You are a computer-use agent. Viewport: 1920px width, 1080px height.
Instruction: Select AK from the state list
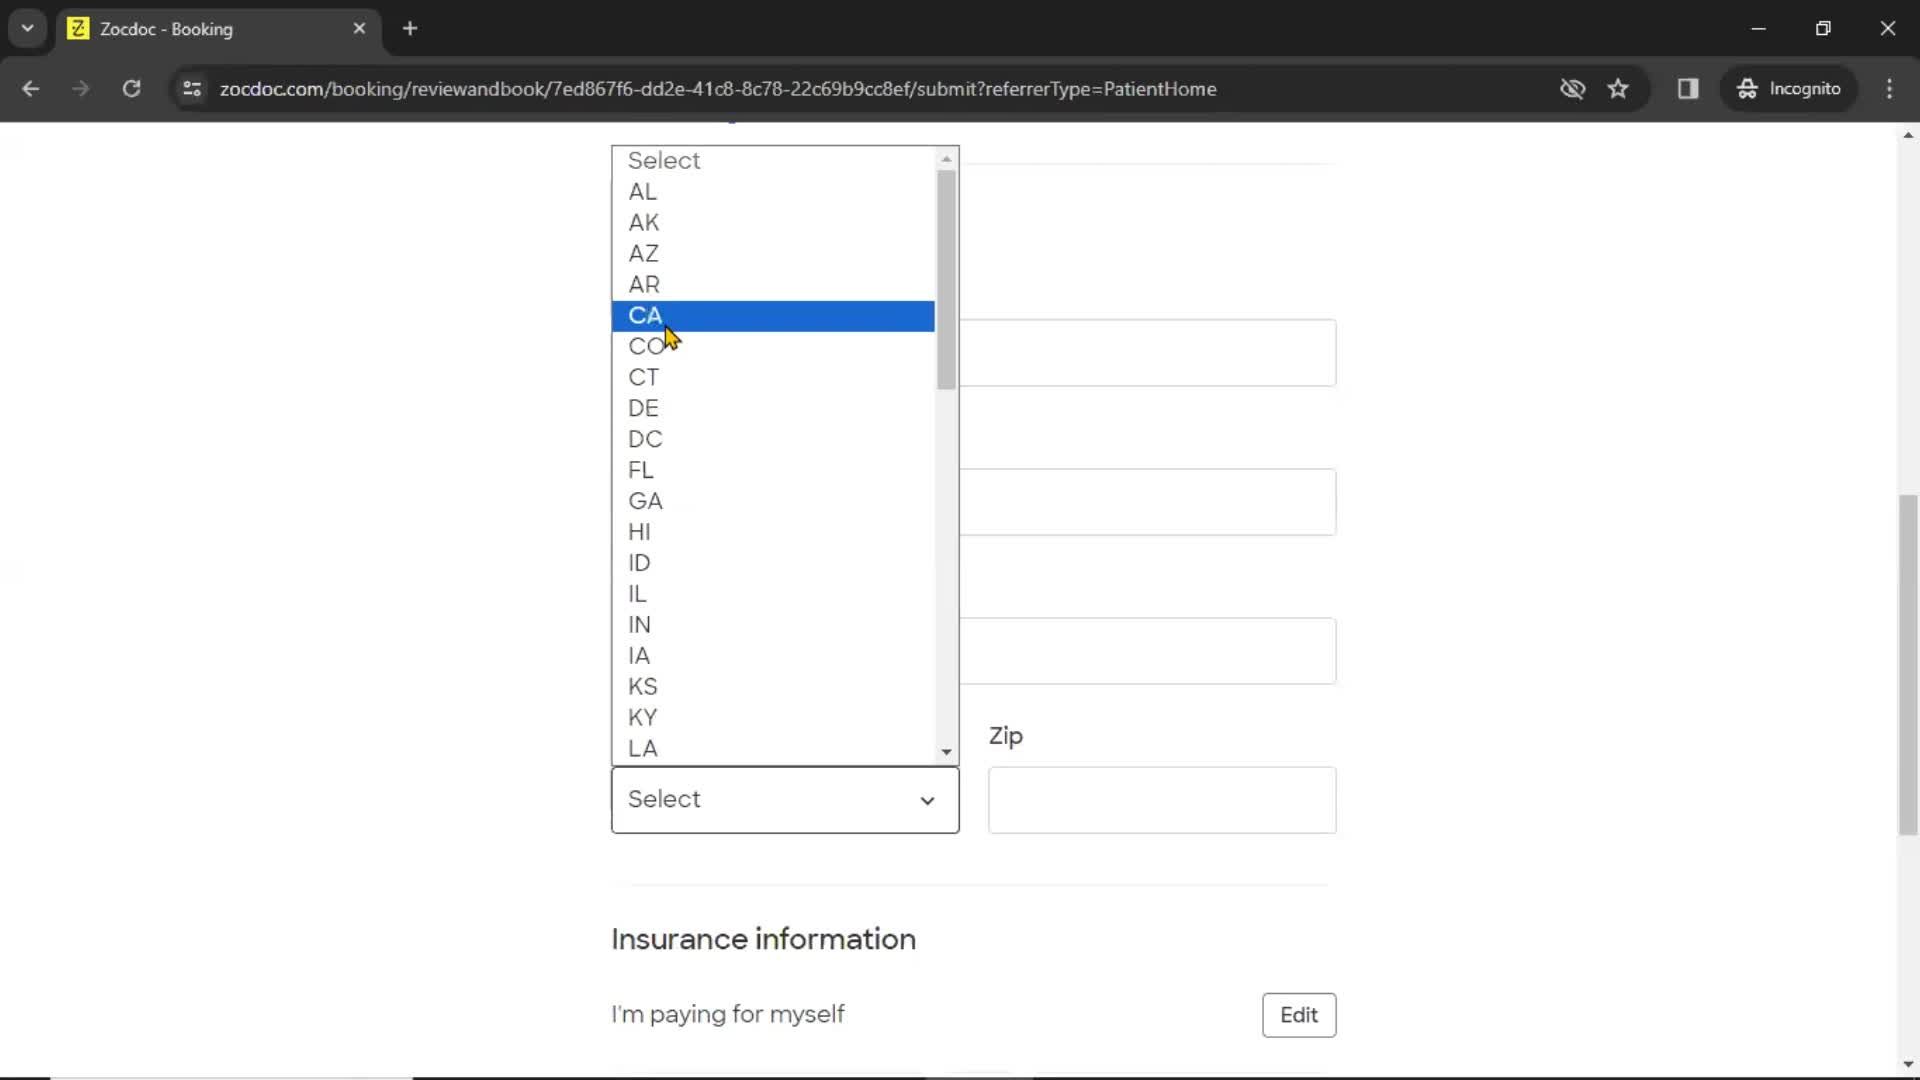pyautogui.click(x=773, y=223)
